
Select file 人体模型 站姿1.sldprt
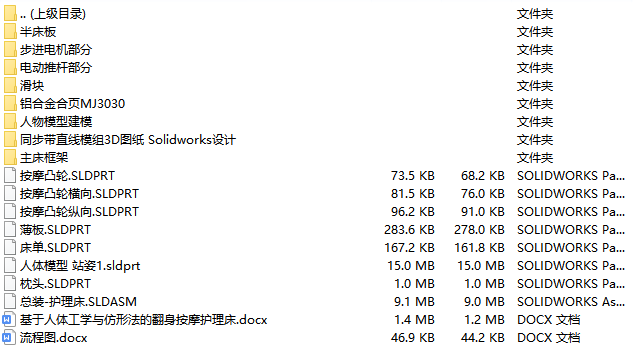click(80, 266)
